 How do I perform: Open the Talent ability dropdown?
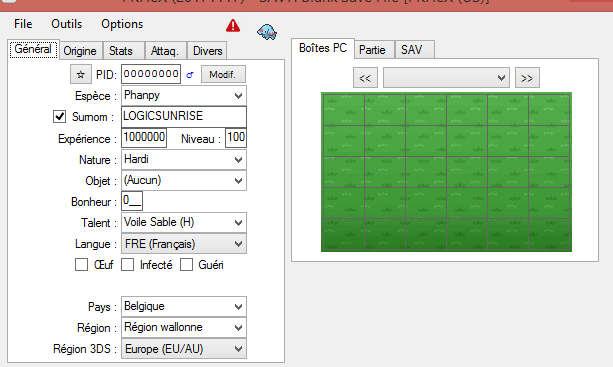pyautogui.click(x=184, y=222)
